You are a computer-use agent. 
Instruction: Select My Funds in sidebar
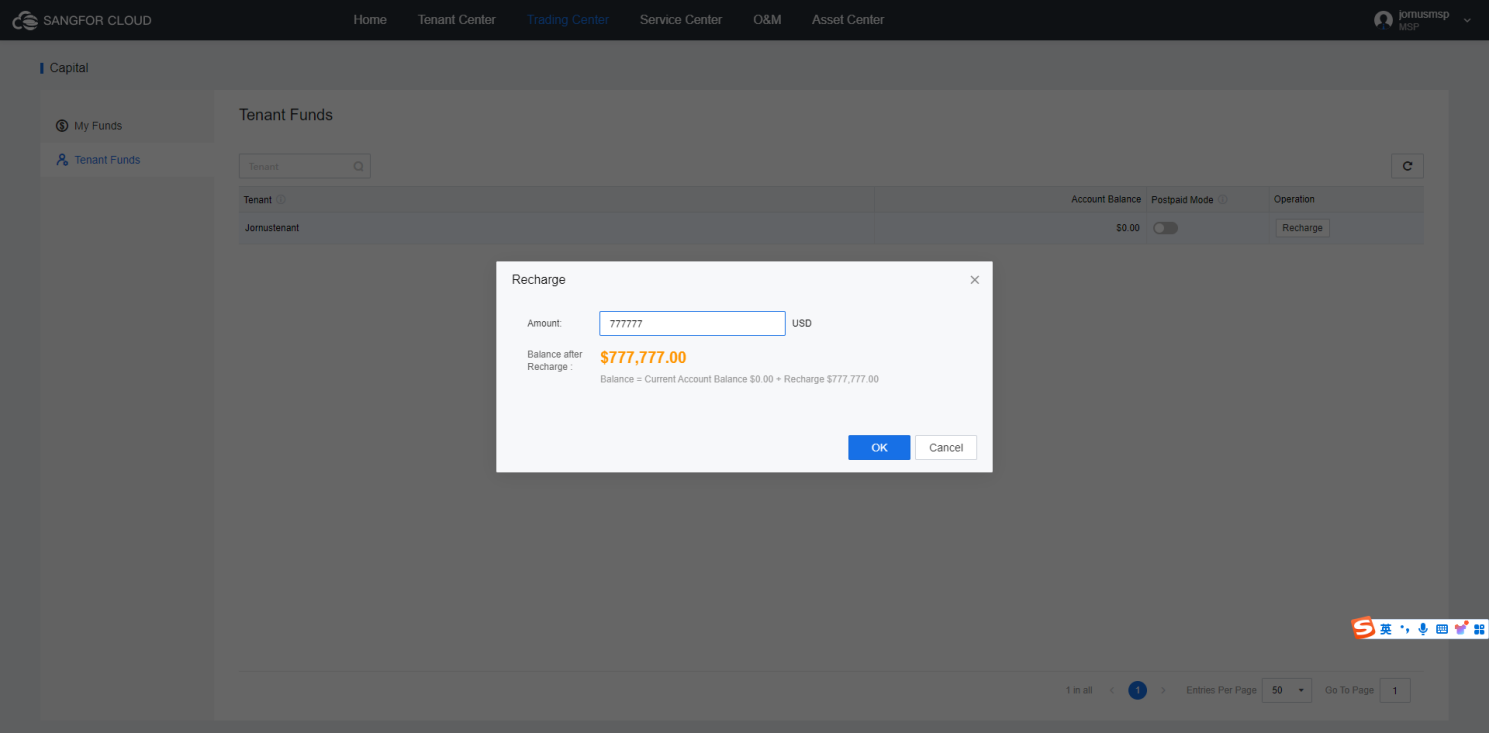coord(127,126)
